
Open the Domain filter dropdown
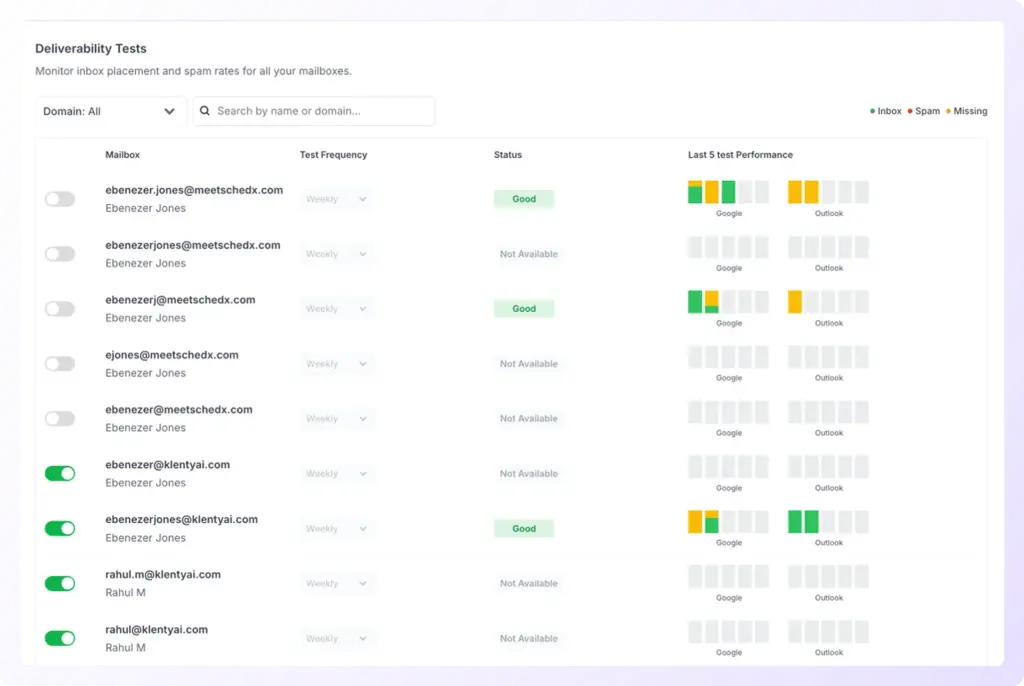[110, 111]
